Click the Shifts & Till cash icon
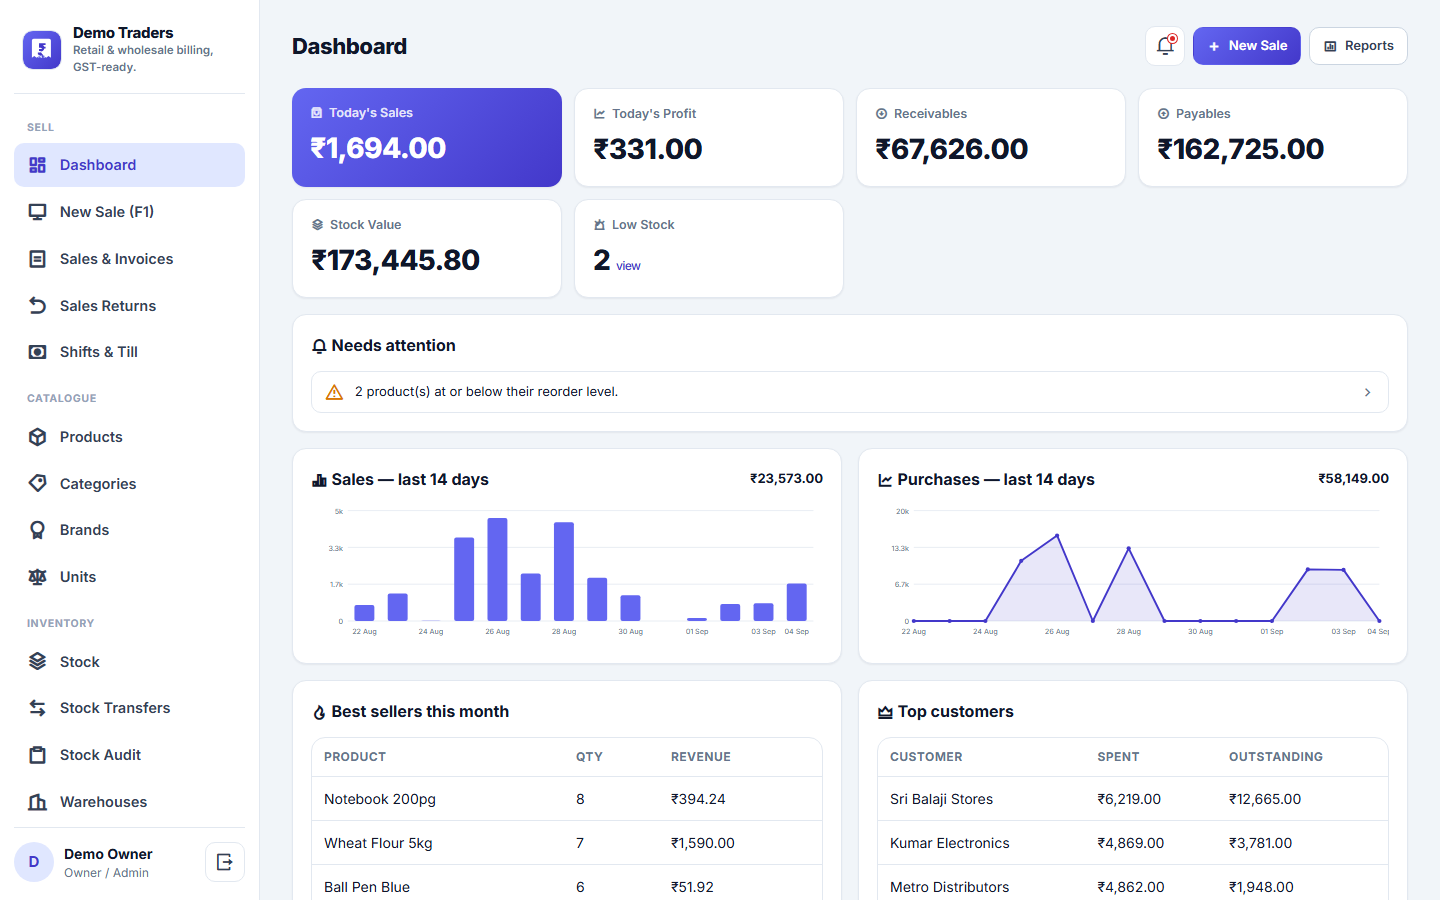 [38, 352]
